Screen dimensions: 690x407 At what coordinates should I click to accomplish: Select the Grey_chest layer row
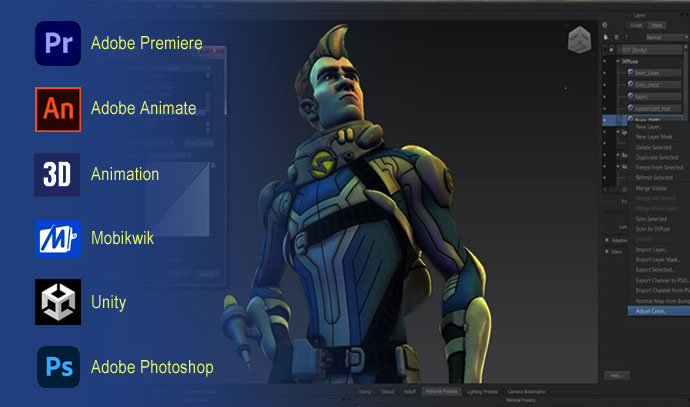[x=654, y=84]
